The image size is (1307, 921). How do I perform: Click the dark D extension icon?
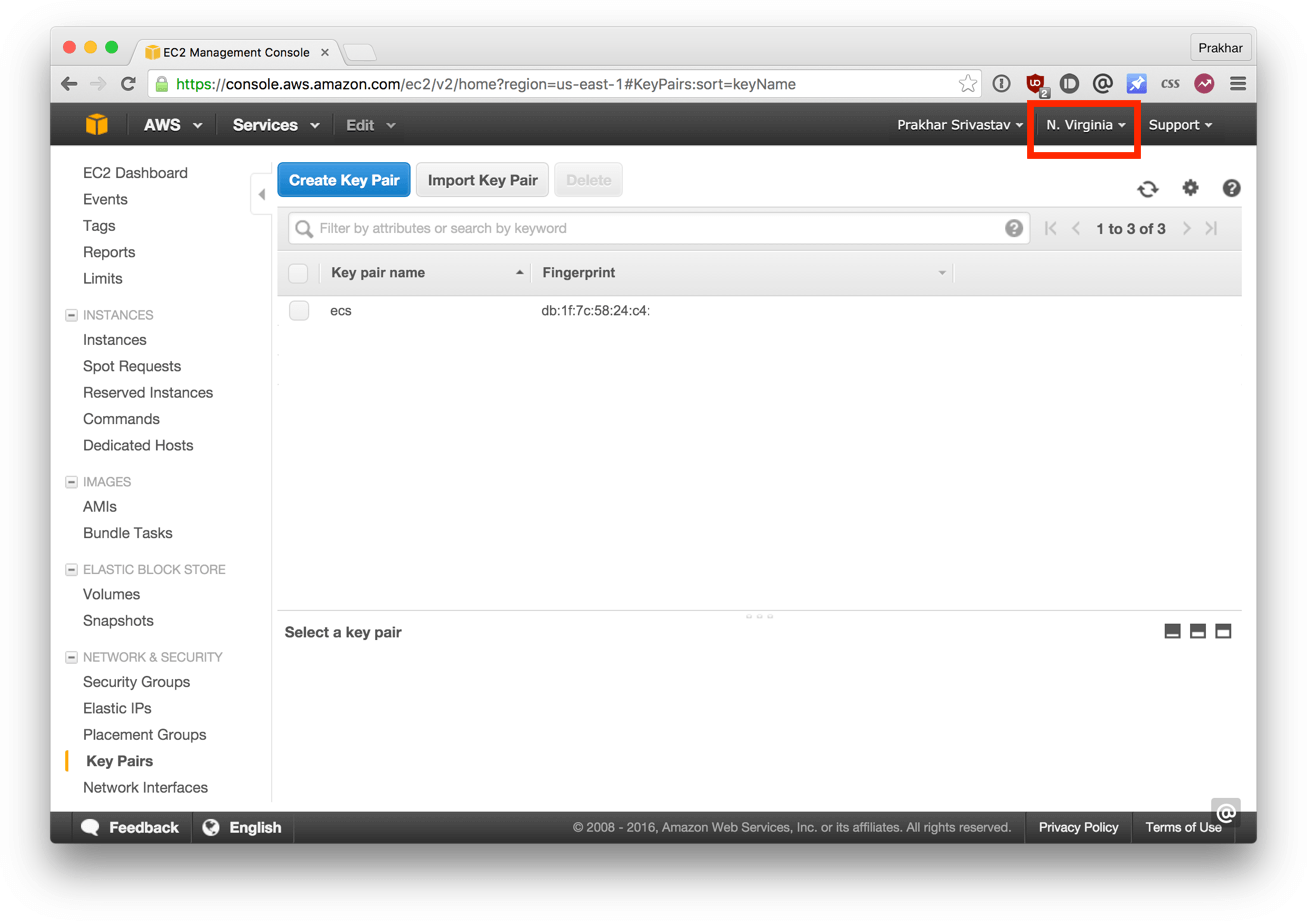(1069, 84)
